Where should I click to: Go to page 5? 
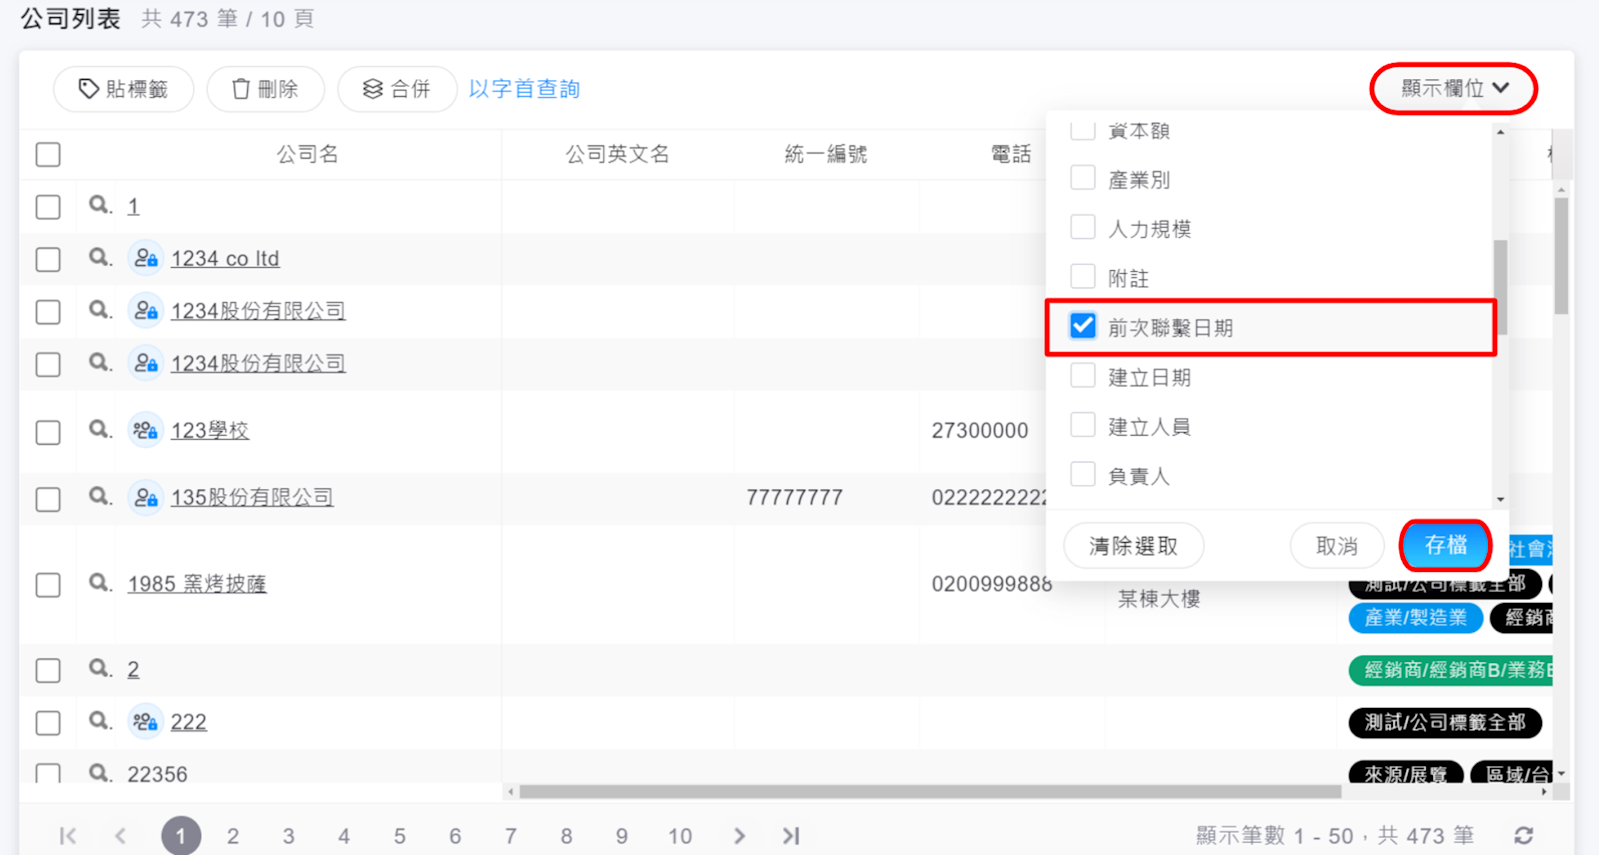(400, 836)
